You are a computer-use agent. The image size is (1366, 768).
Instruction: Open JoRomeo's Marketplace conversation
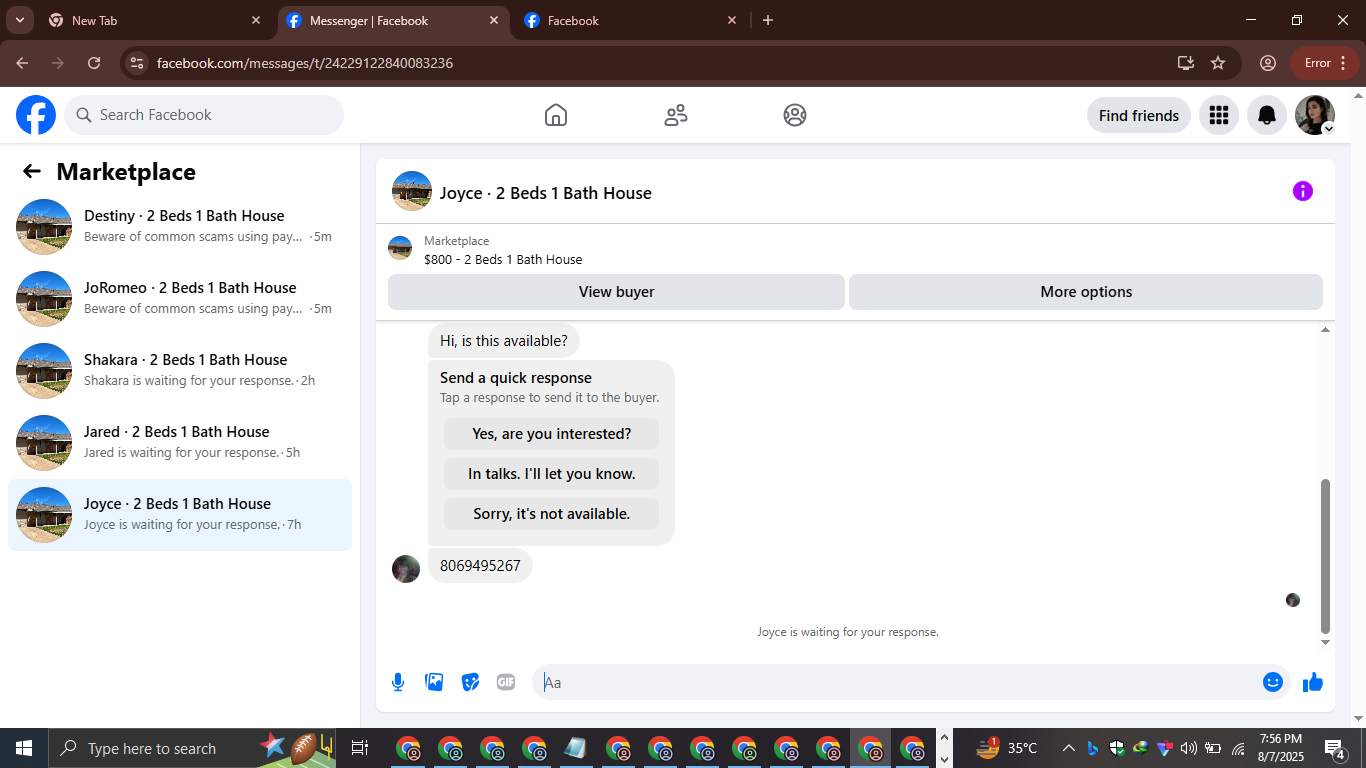coord(180,299)
